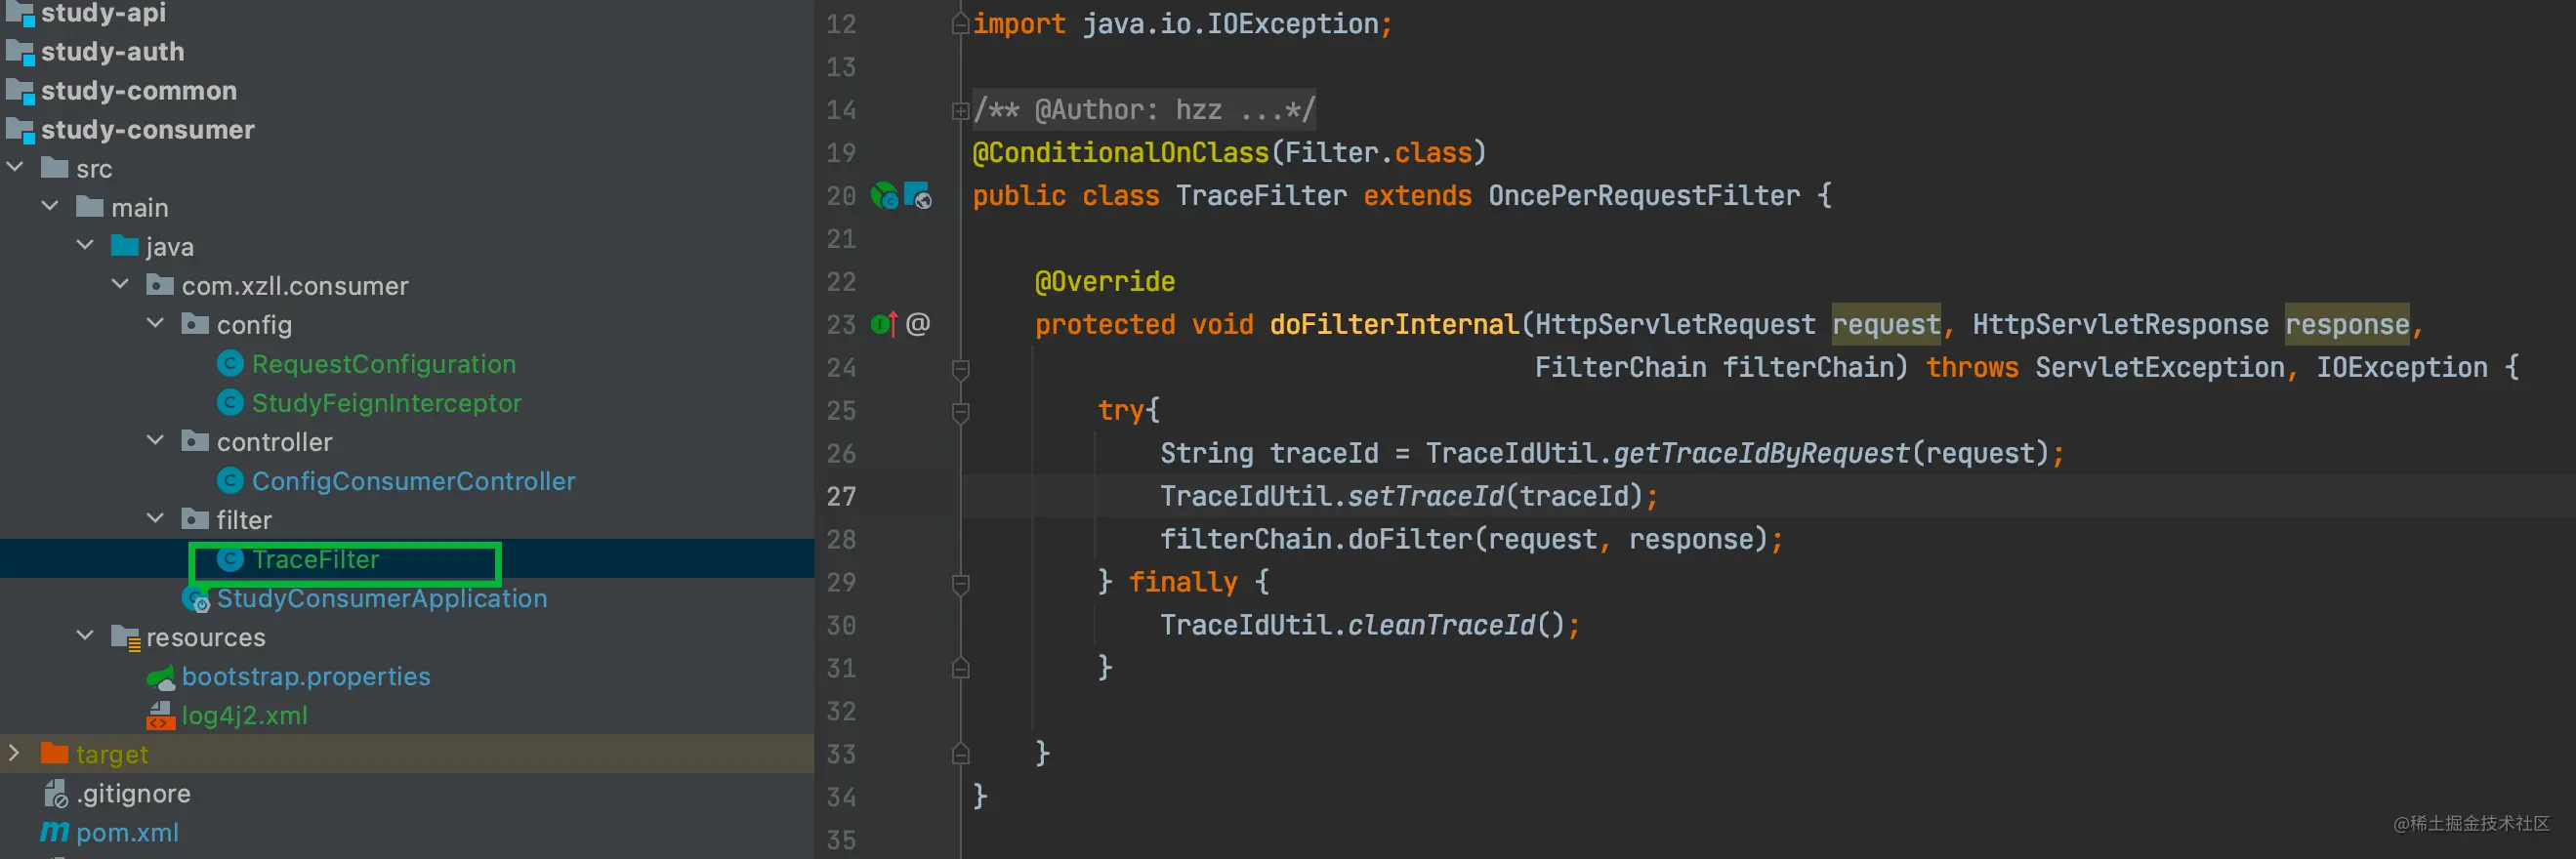Click the TraceFilter class icon

pos(230,559)
